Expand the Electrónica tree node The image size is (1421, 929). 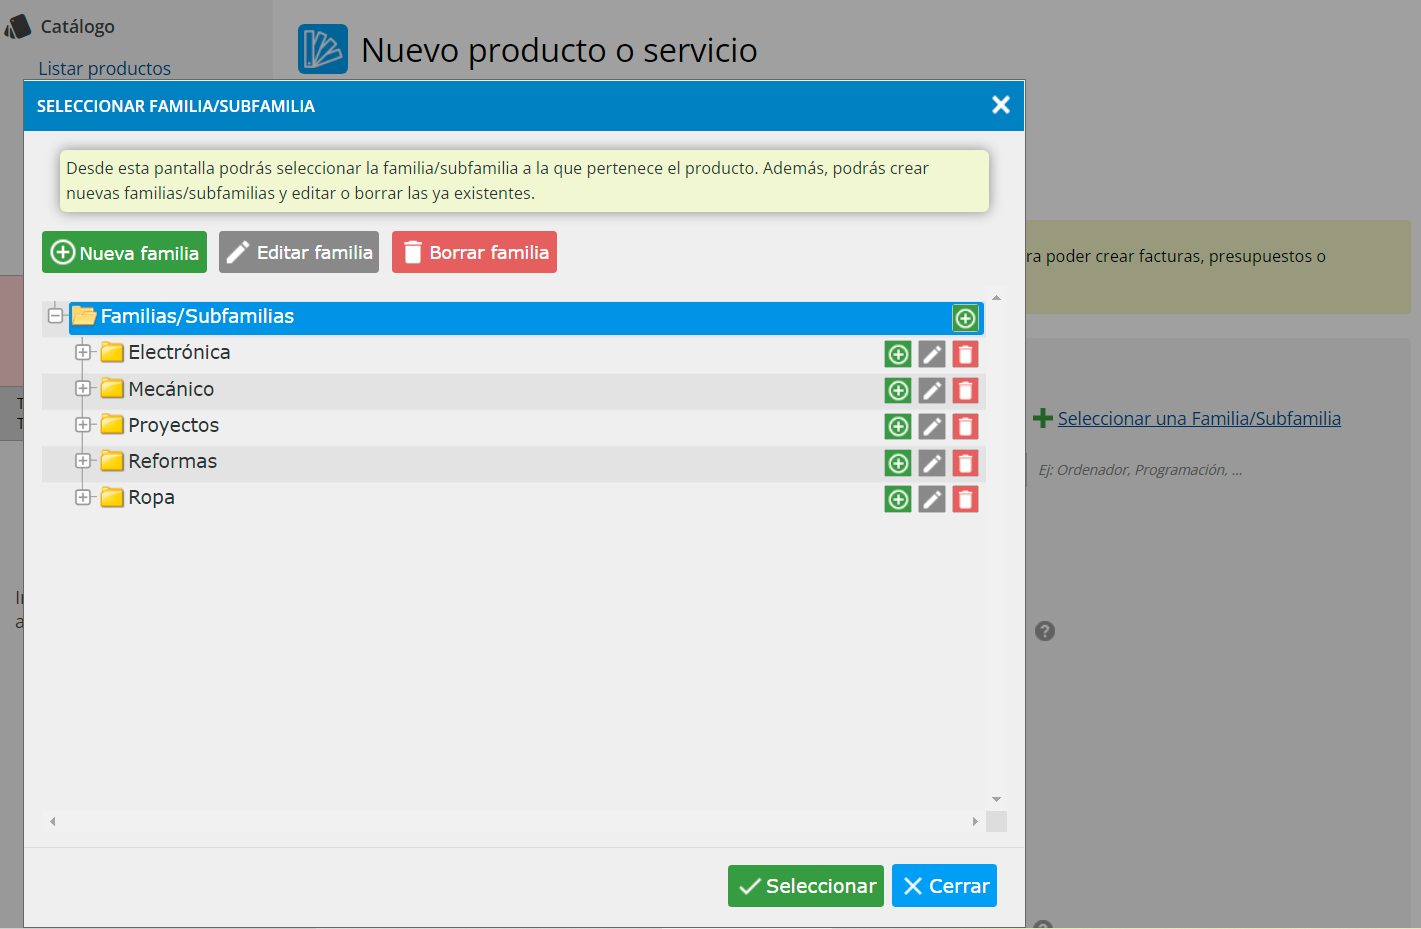click(83, 352)
